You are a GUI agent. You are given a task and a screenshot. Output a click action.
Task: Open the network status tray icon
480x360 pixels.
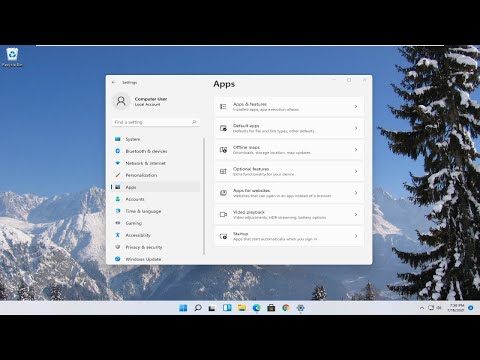tap(431, 307)
